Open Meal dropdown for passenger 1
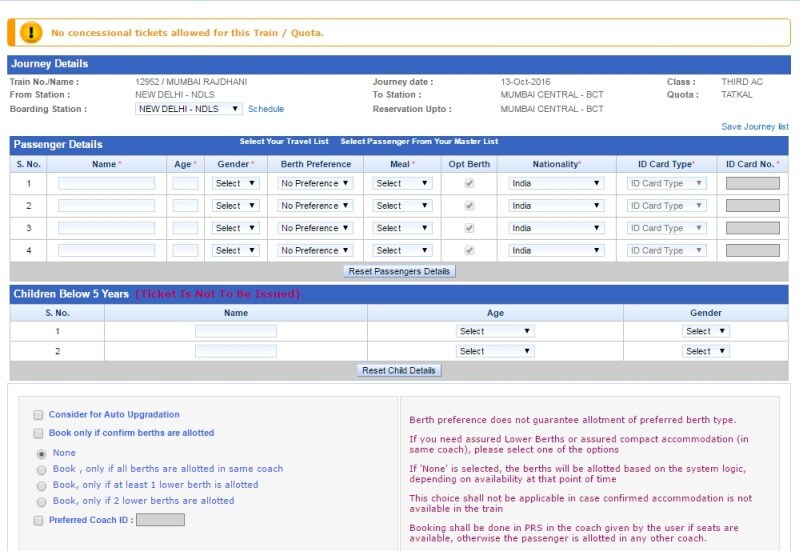 tap(403, 183)
